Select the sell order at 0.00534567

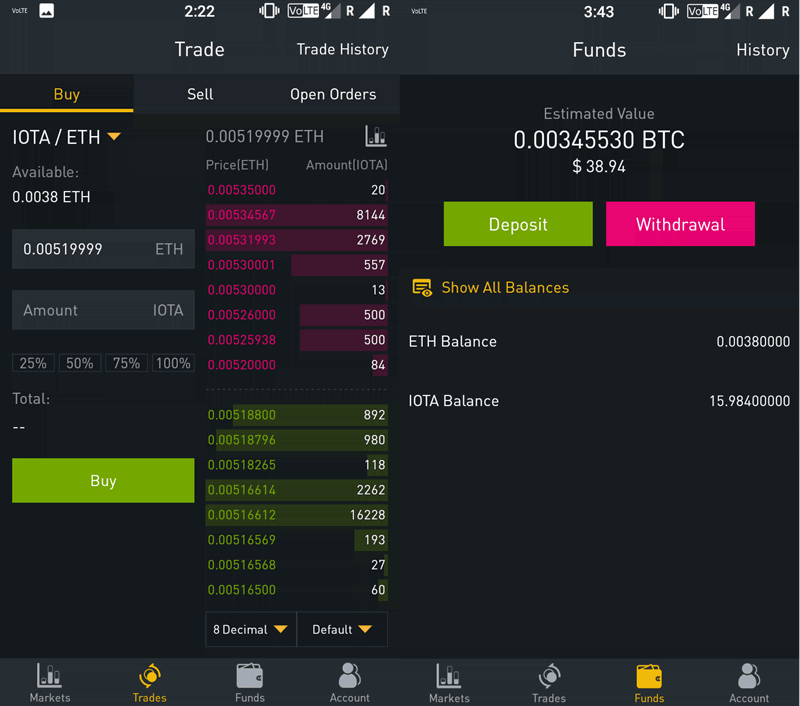(296, 215)
